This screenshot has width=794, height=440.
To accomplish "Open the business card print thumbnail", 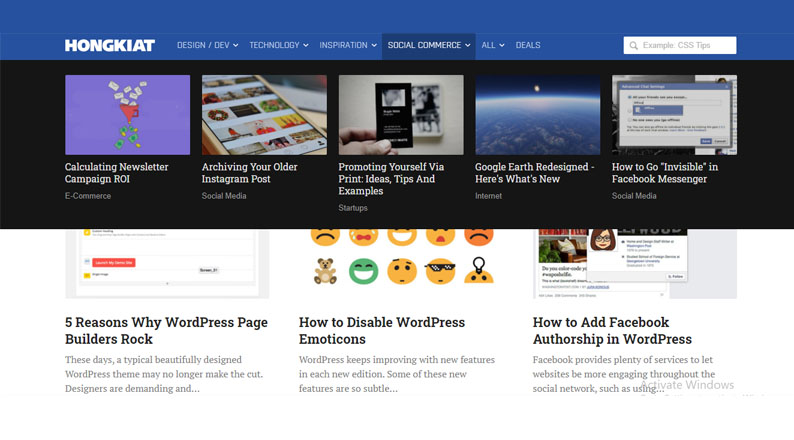I will 401,115.
